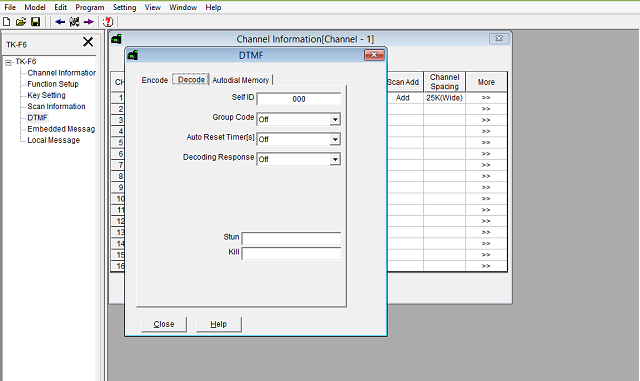Select Scan Information in the tree
The height and width of the screenshot is (381, 640).
[x=56, y=106]
